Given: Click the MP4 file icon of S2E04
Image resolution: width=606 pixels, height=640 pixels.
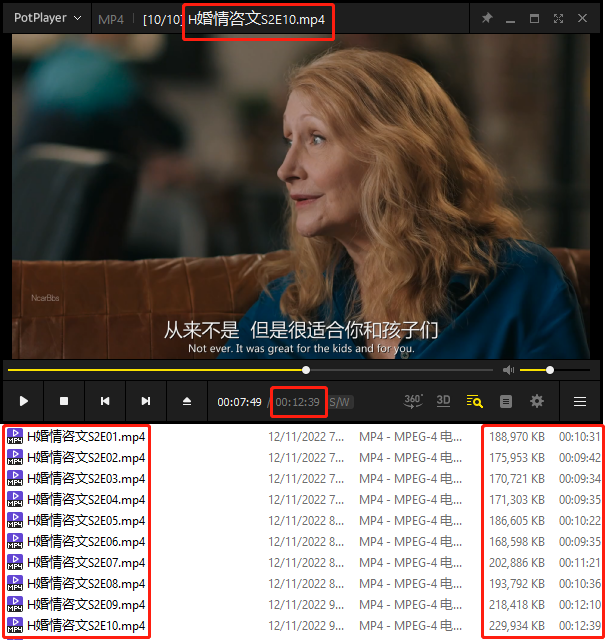Looking at the screenshot, I should click(x=15, y=499).
